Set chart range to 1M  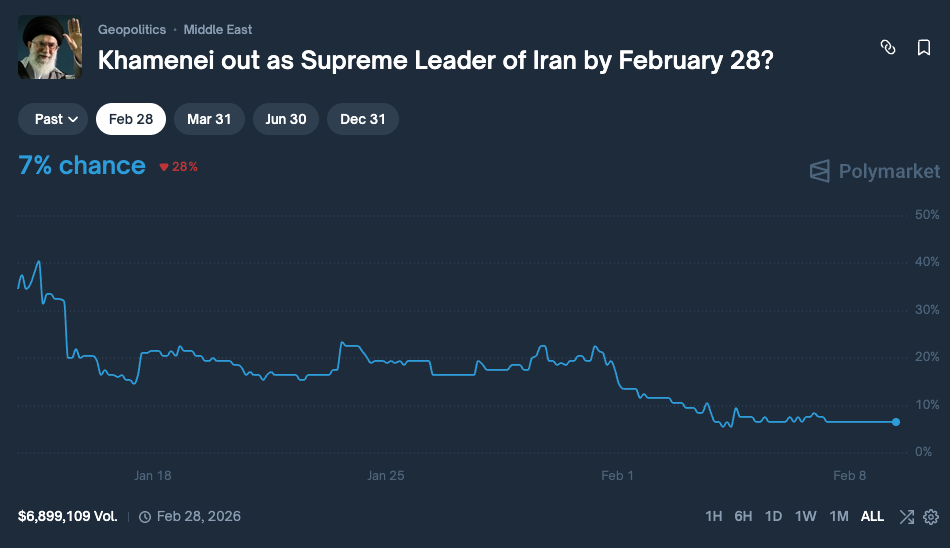click(x=839, y=517)
